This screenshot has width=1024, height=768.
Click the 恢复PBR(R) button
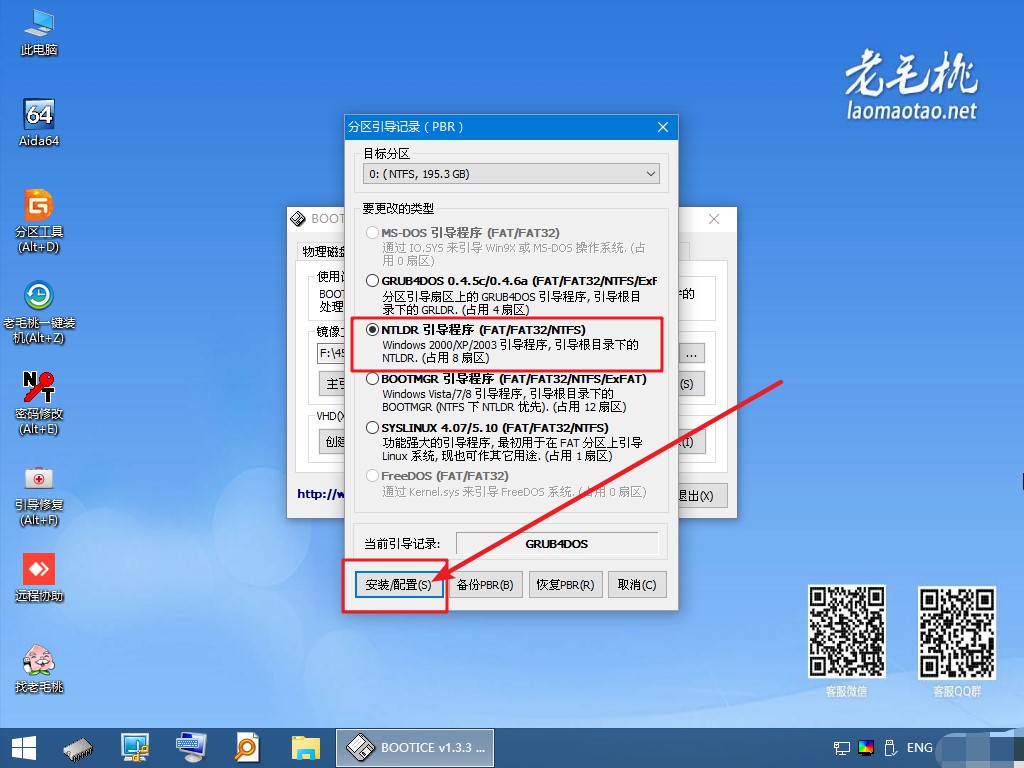pyautogui.click(x=565, y=584)
